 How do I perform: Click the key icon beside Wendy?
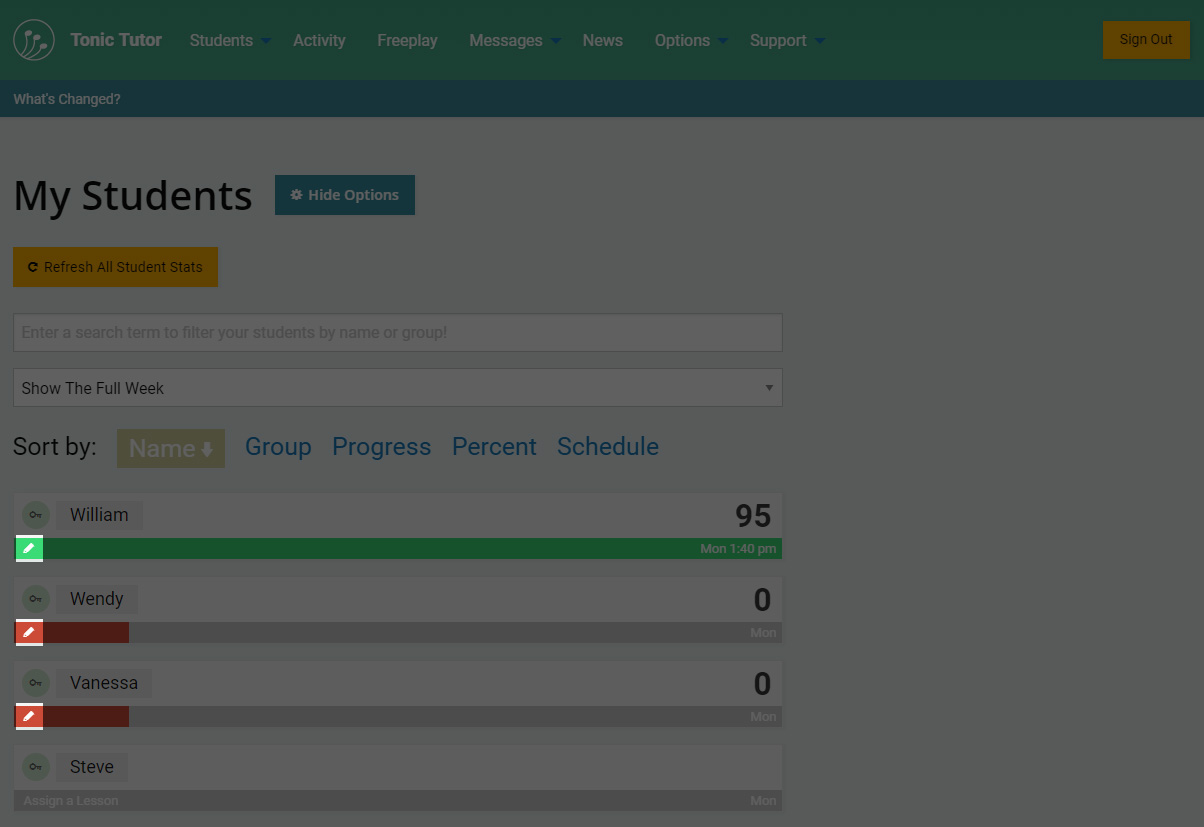point(36,599)
